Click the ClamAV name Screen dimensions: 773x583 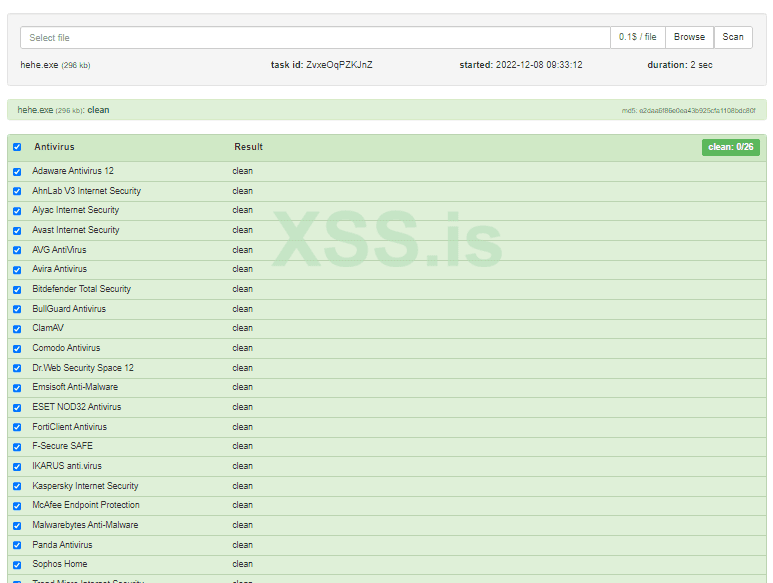click(x=48, y=328)
